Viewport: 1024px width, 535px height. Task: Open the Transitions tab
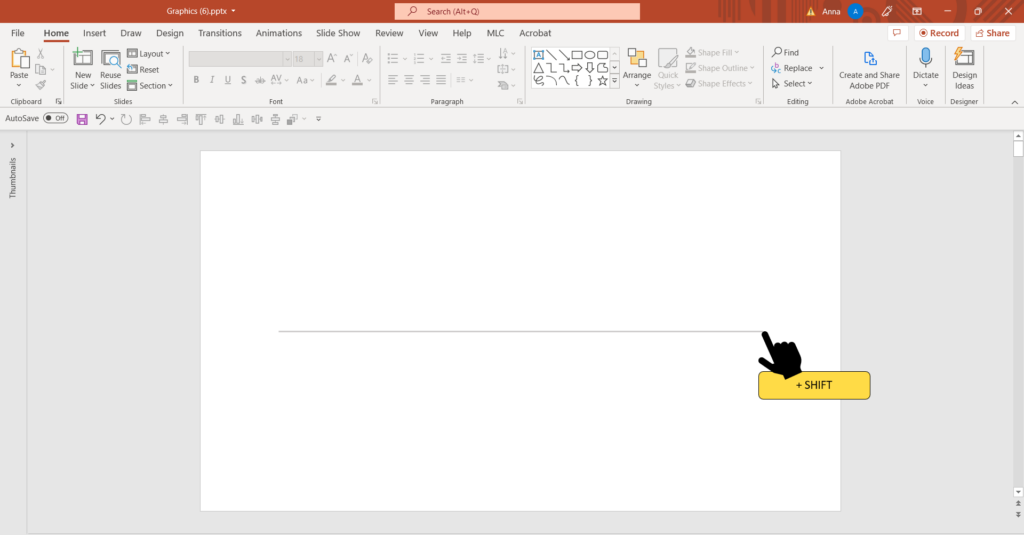219,33
